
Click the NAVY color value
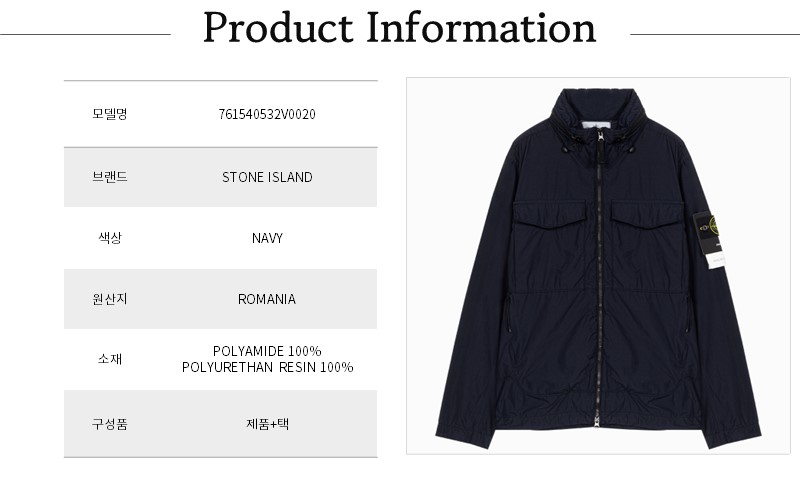pyautogui.click(x=267, y=238)
